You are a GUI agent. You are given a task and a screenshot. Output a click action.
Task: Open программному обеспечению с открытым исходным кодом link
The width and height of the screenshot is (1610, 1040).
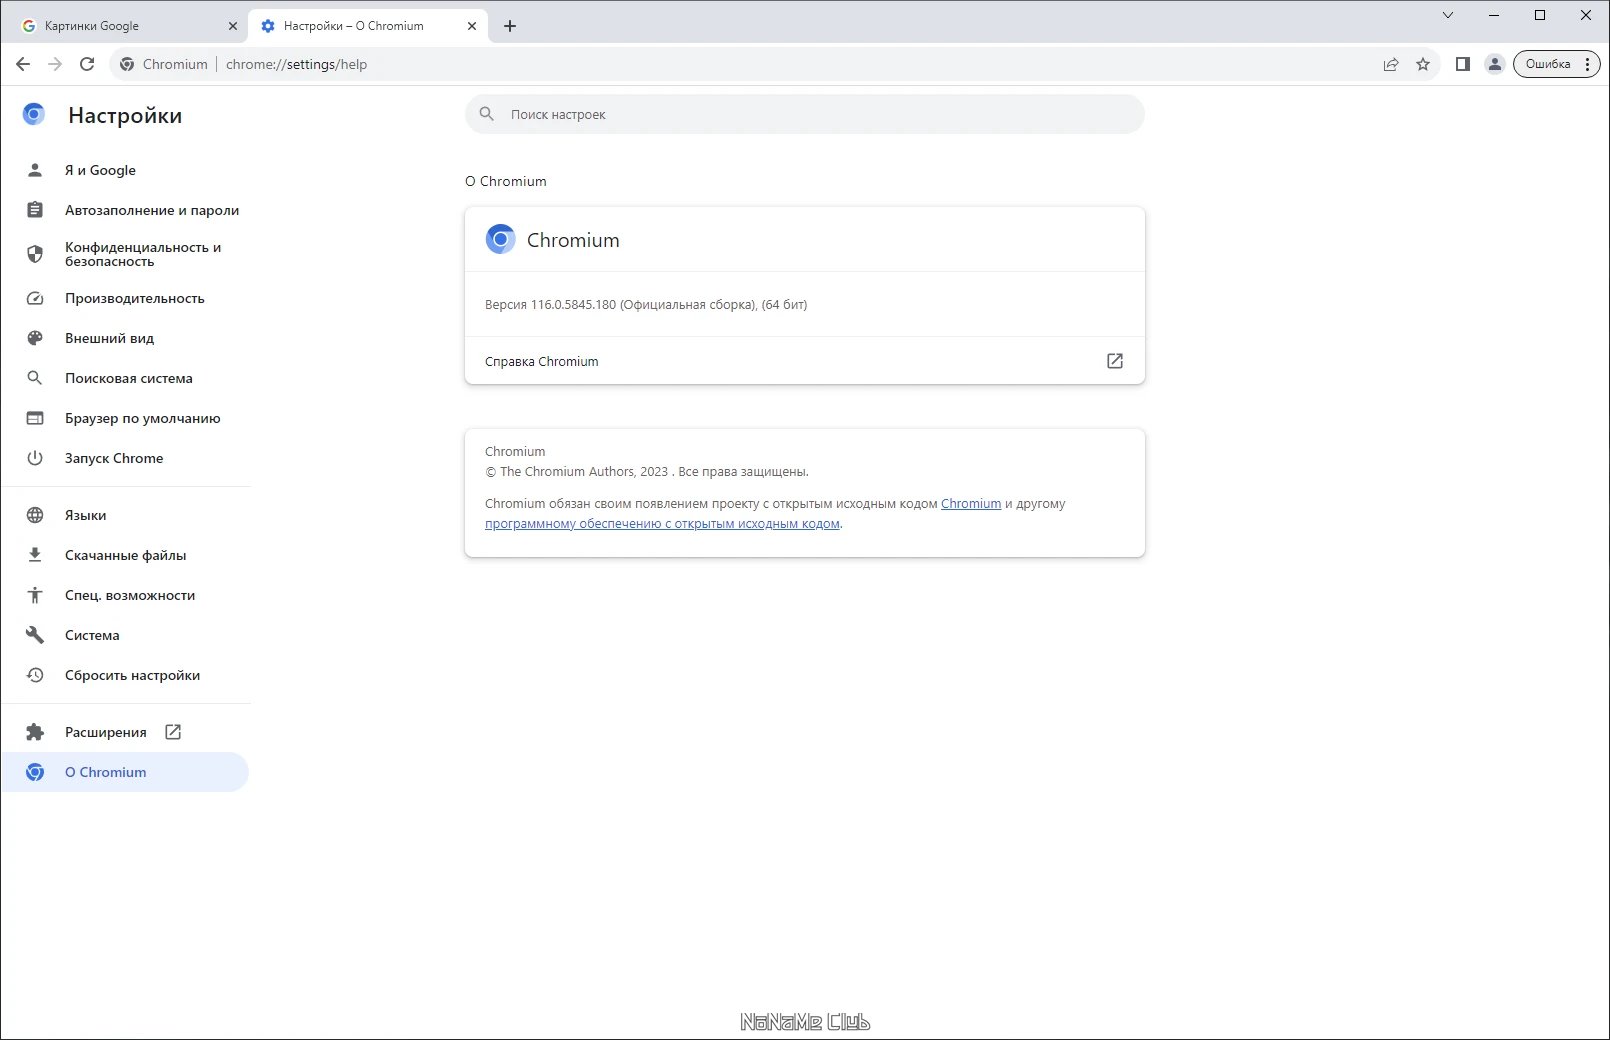[x=662, y=524]
